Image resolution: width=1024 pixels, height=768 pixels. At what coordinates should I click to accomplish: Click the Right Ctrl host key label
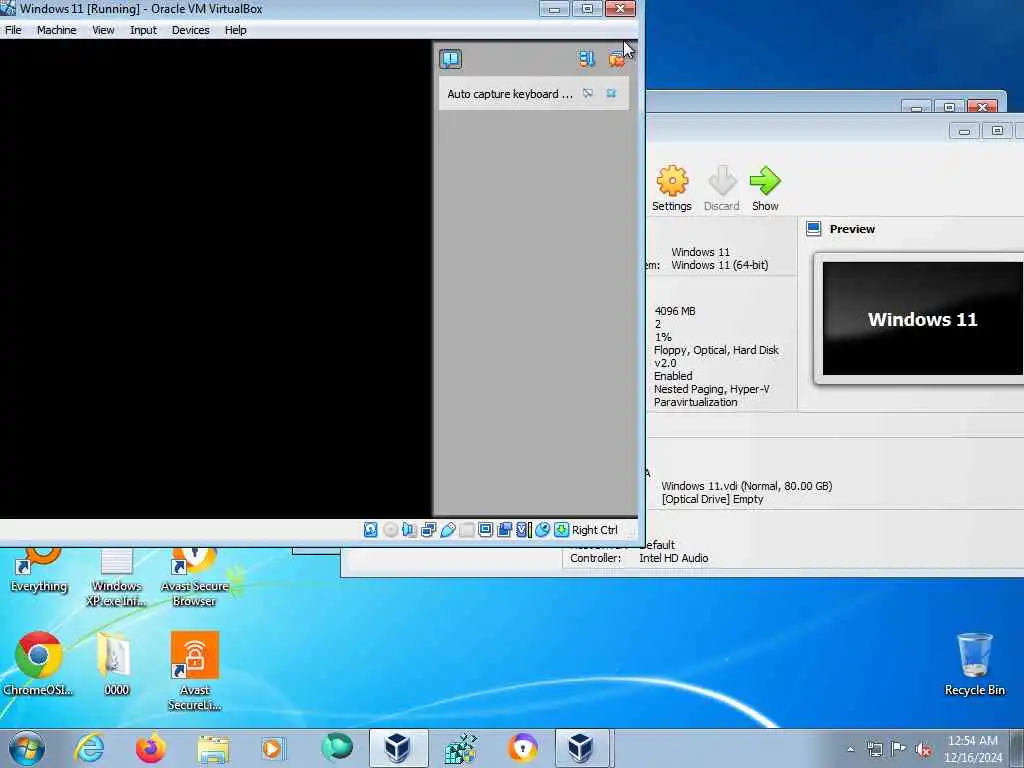click(x=594, y=530)
